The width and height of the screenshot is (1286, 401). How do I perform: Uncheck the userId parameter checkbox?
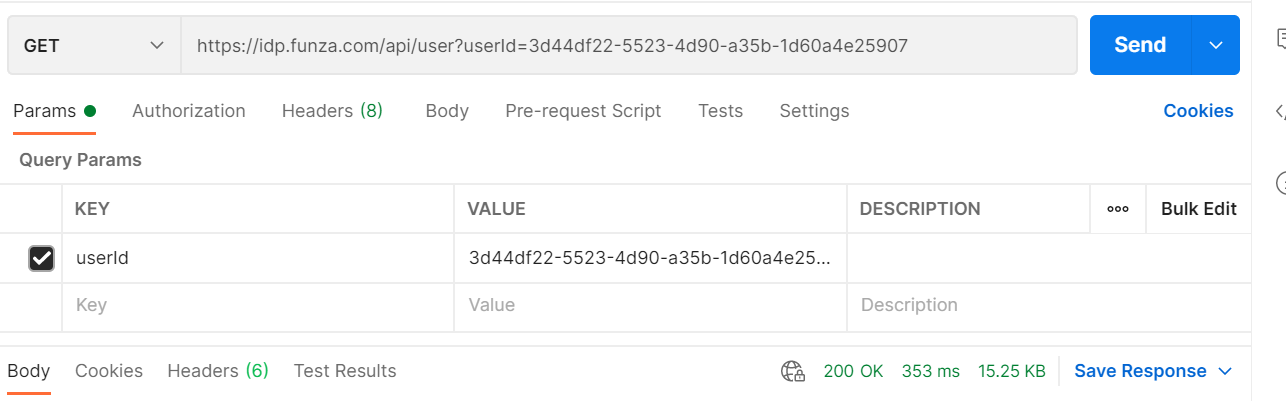point(41,259)
